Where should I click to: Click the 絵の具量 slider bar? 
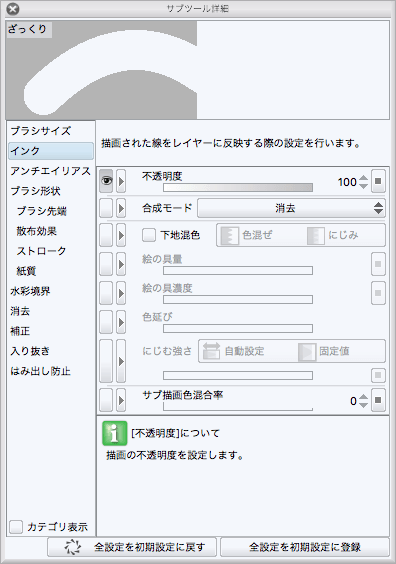pyautogui.click(x=238, y=270)
